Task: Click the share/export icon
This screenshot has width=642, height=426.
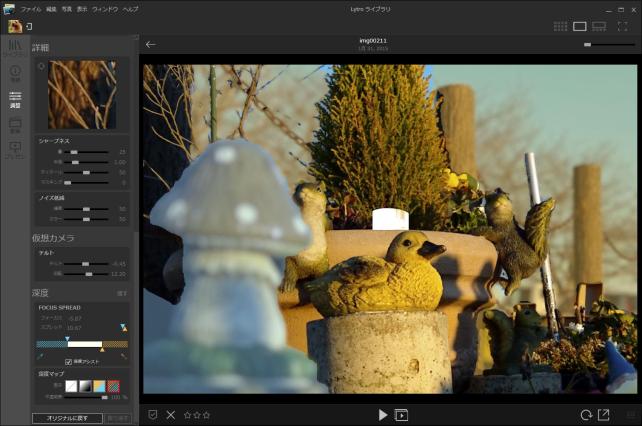Action: (x=604, y=415)
